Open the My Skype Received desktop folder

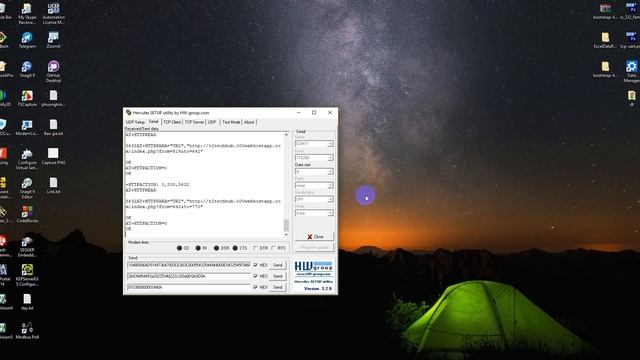pos(27,14)
